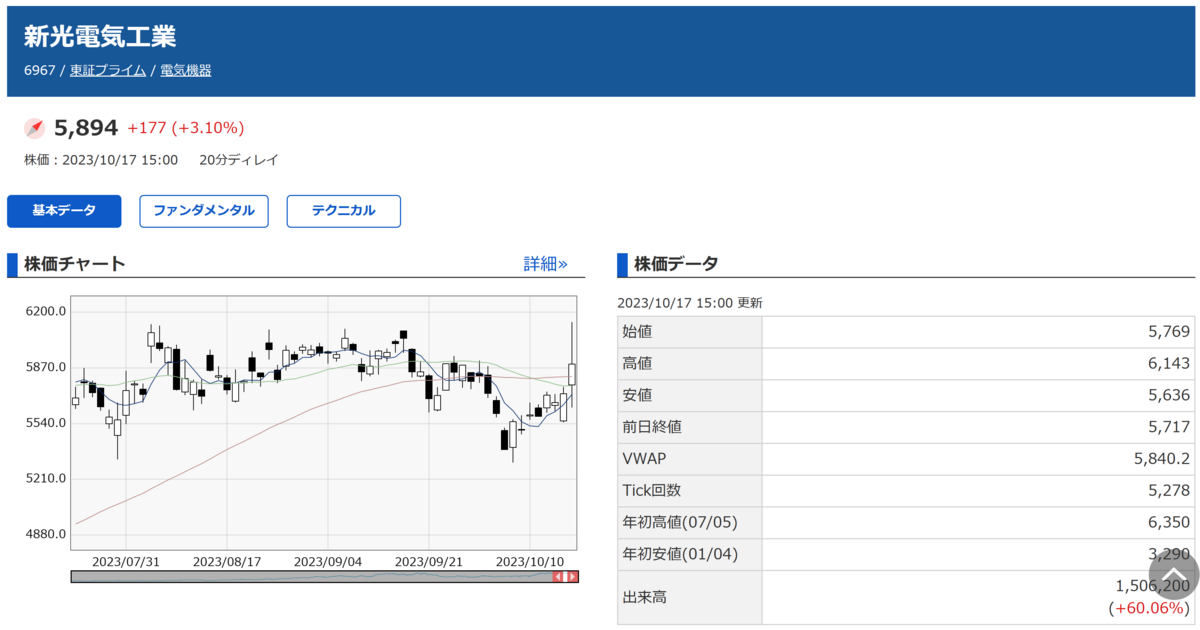Click the 株価チャート section heading
The height and width of the screenshot is (630, 1200).
coord(75,264)
